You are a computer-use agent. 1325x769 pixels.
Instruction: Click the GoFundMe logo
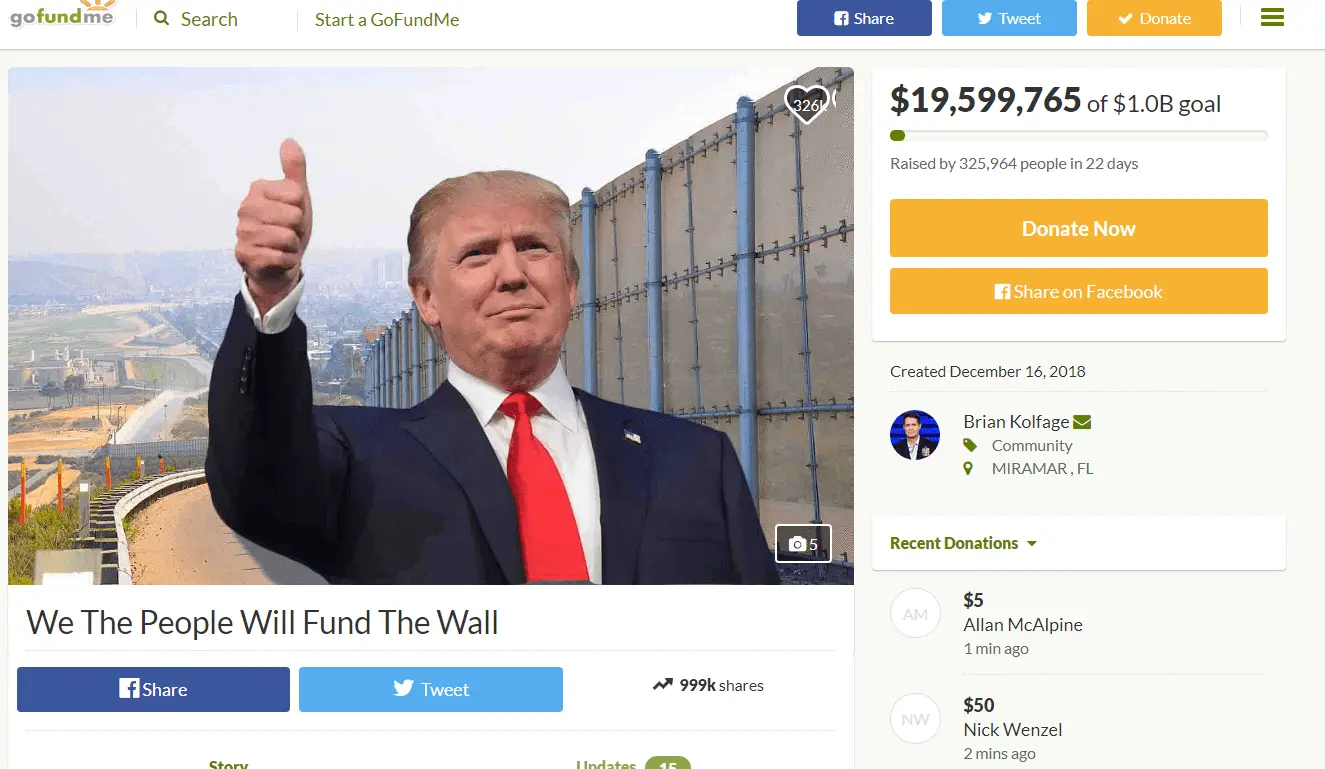[62, 17]
